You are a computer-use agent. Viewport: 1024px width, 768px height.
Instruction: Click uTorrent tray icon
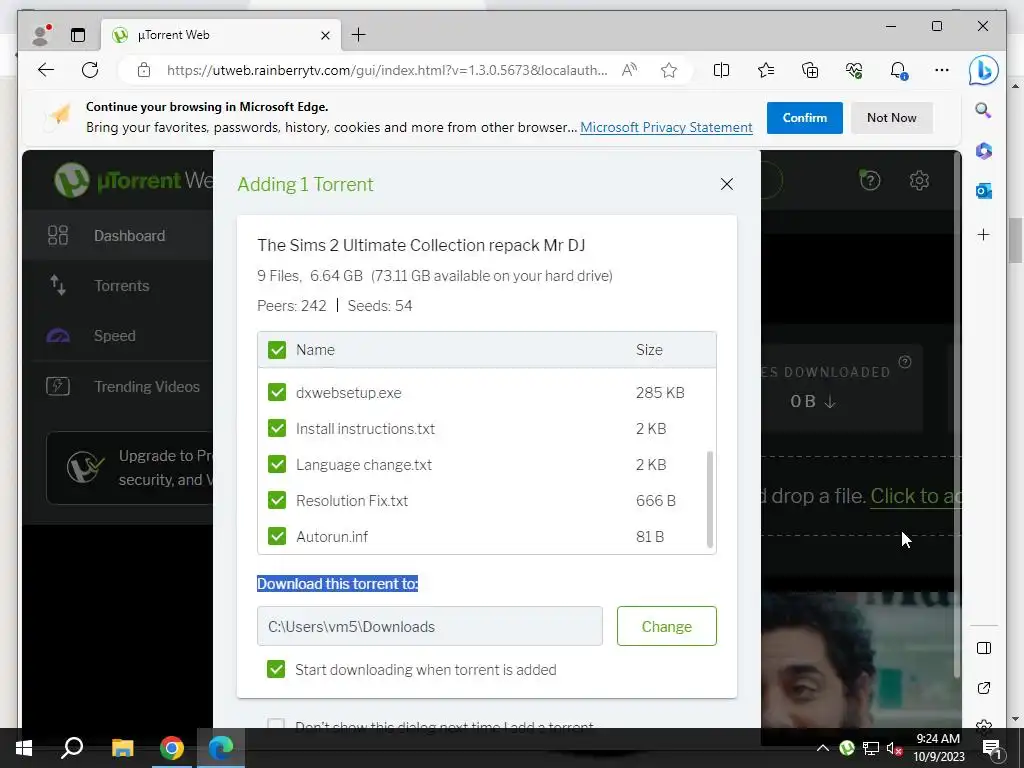(847, 748)
